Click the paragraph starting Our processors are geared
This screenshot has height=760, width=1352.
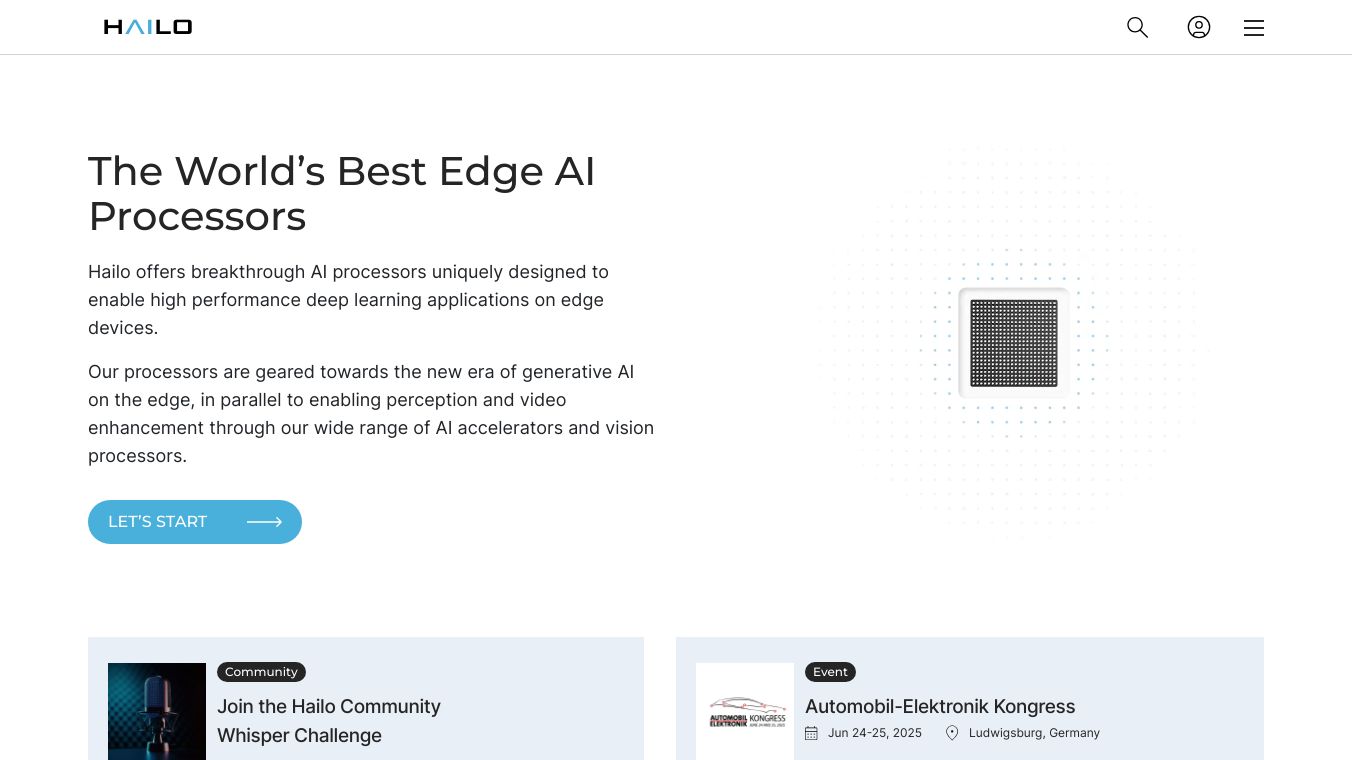[370, 413]
